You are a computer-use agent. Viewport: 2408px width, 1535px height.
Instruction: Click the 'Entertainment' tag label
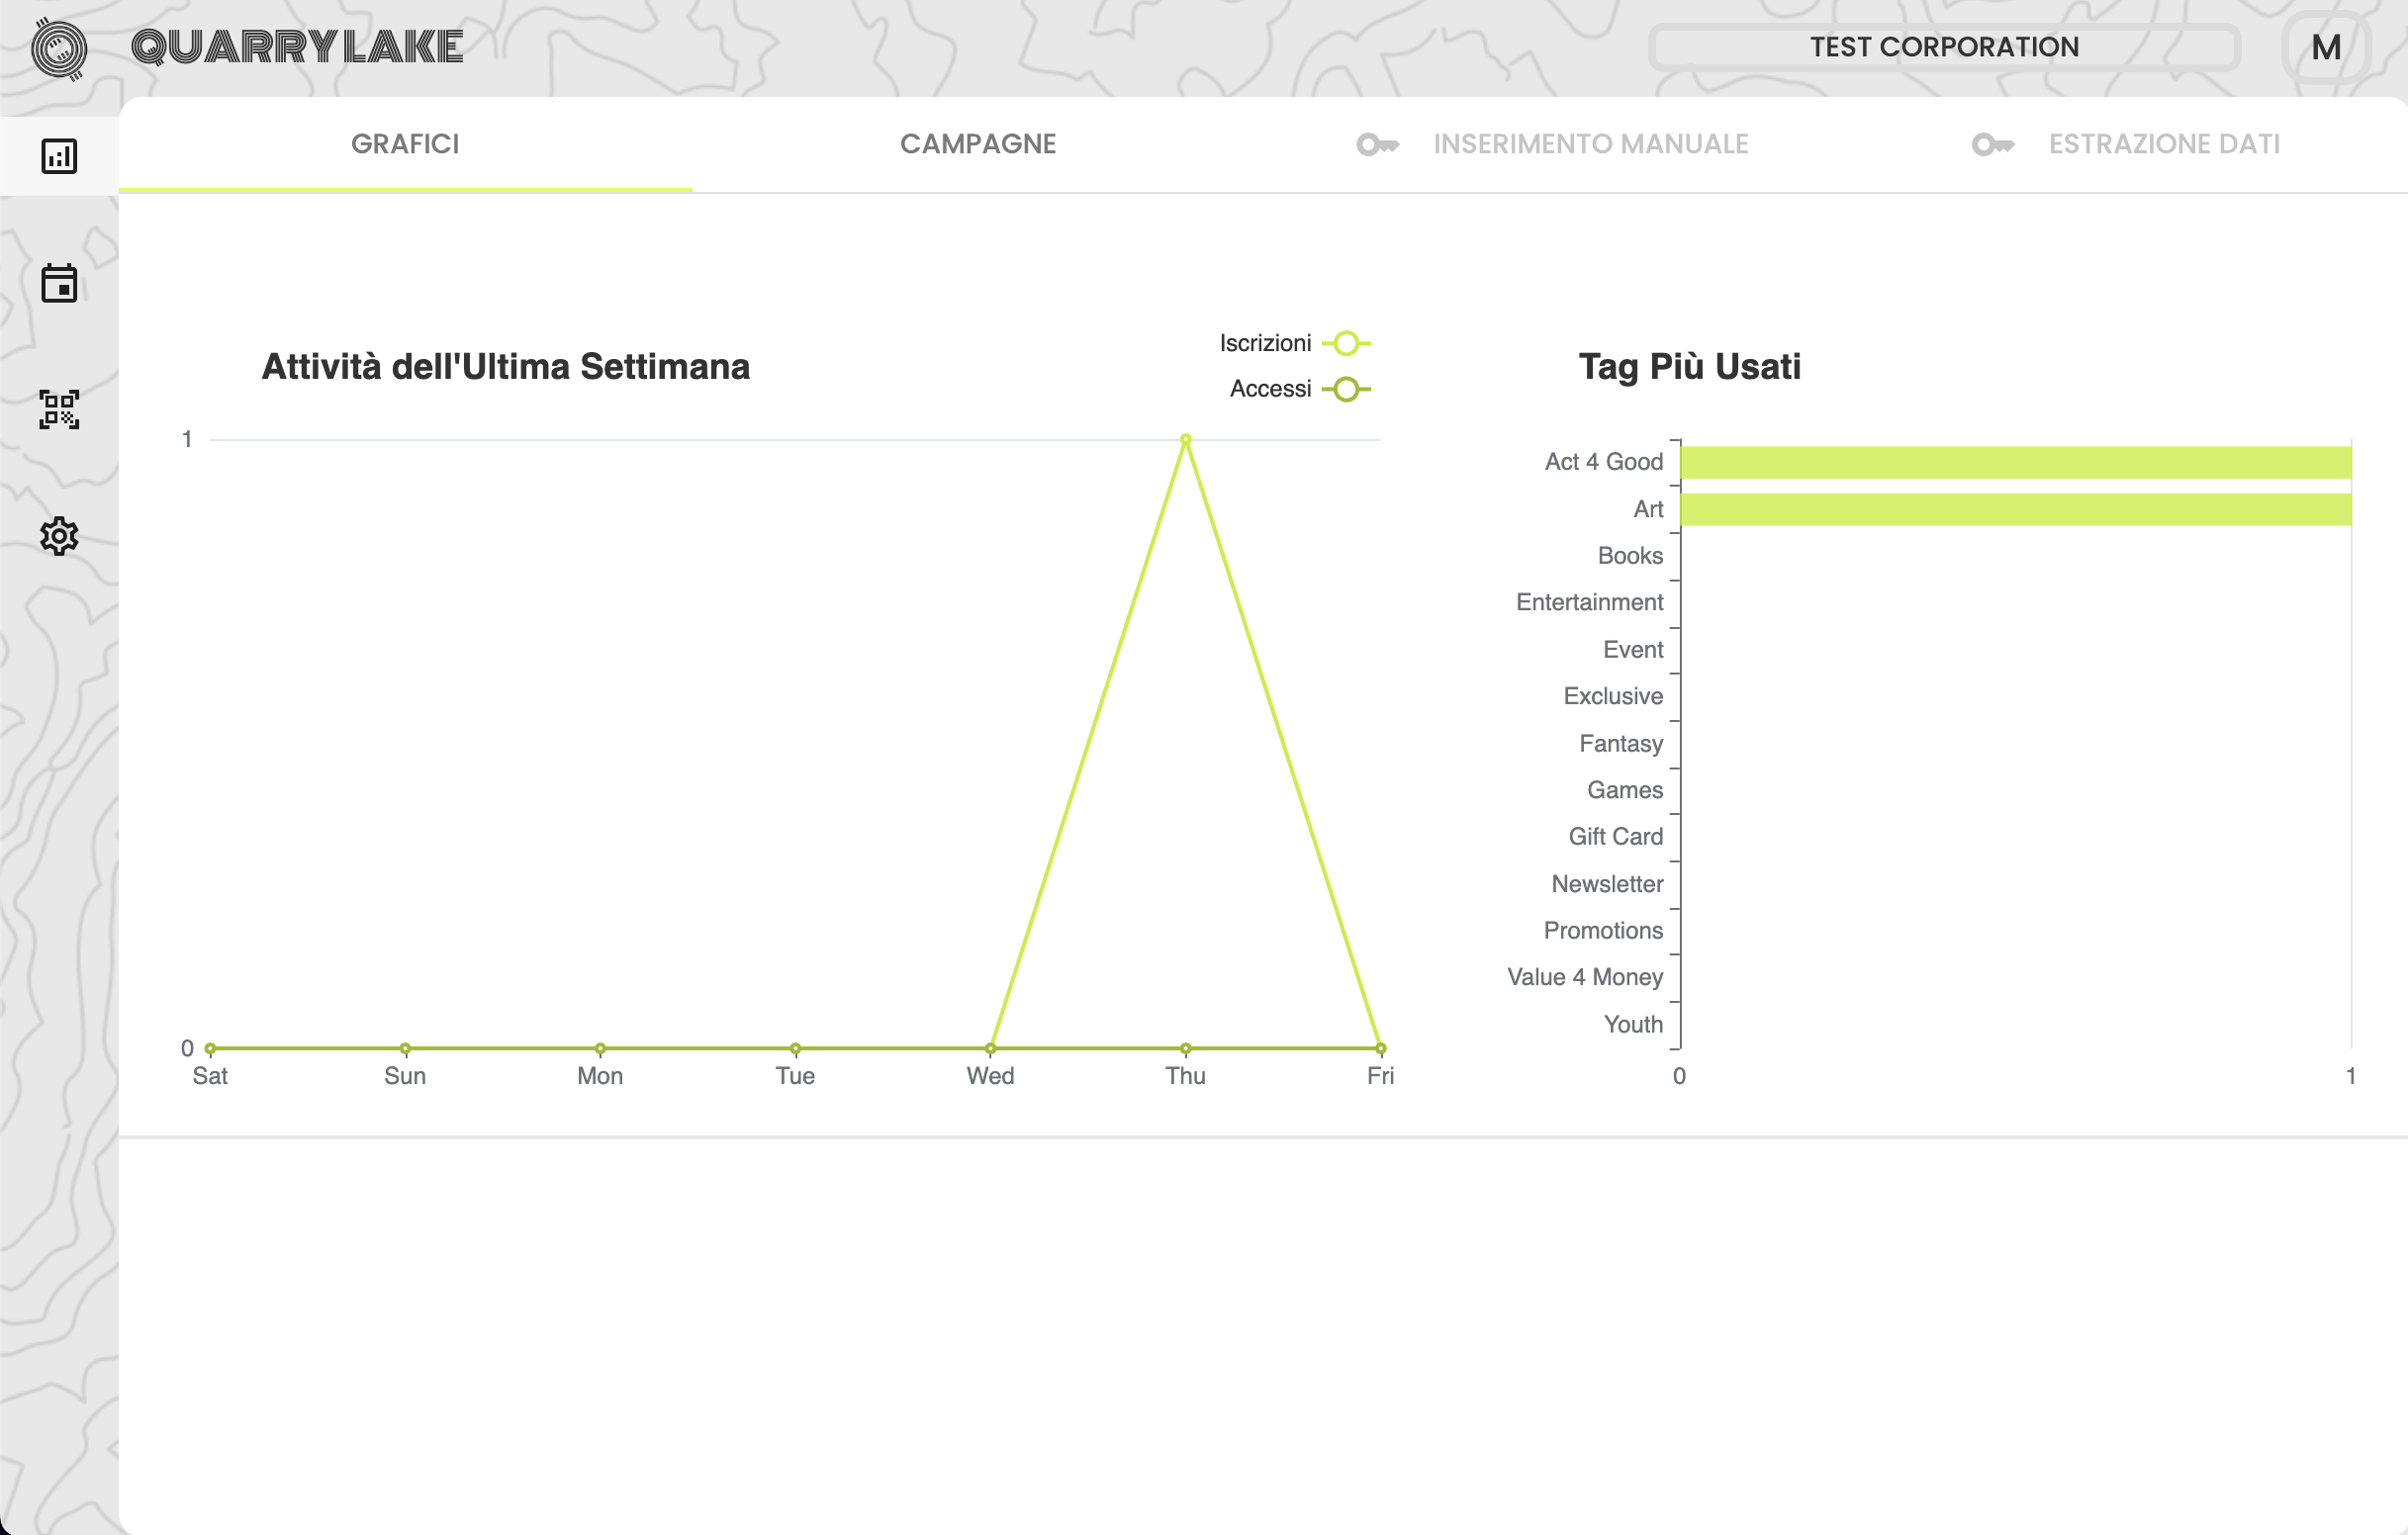(1589, 602)
